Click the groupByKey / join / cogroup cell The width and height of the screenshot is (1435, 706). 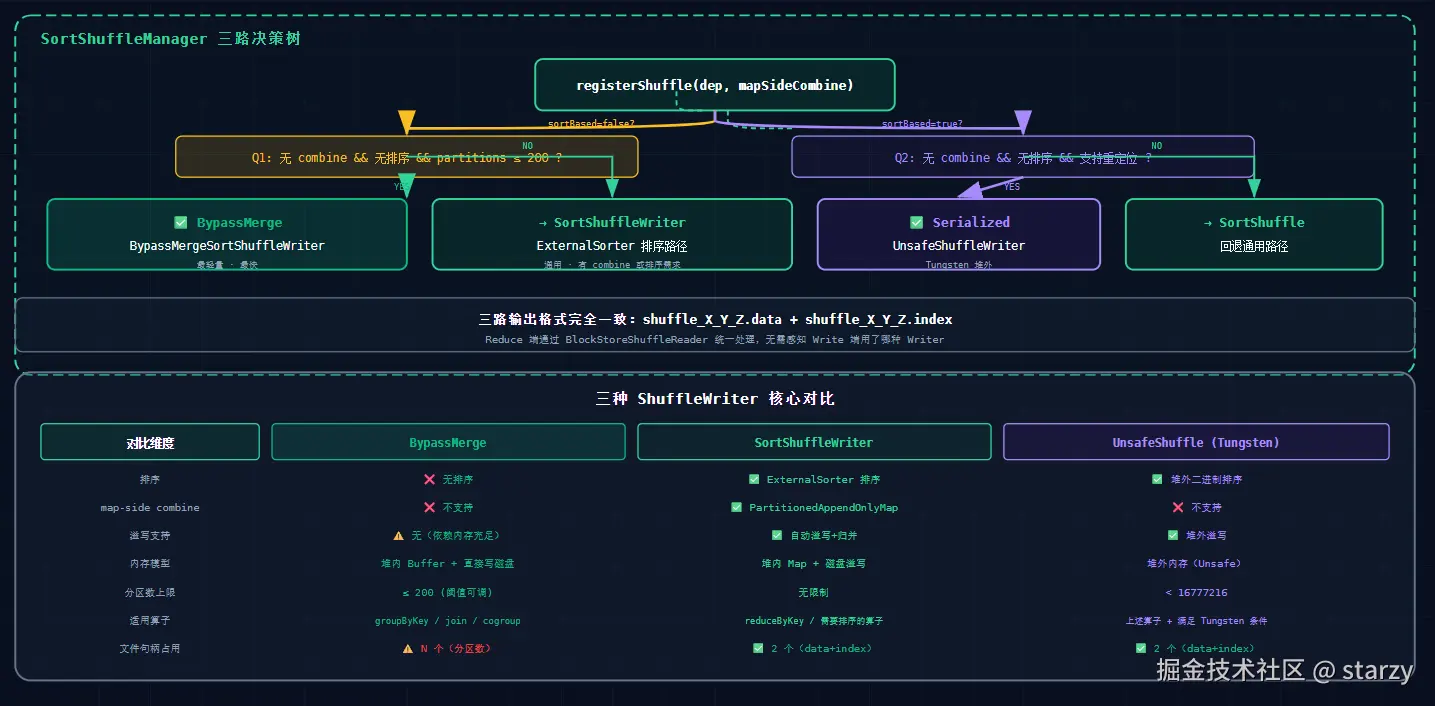(448, 621)
